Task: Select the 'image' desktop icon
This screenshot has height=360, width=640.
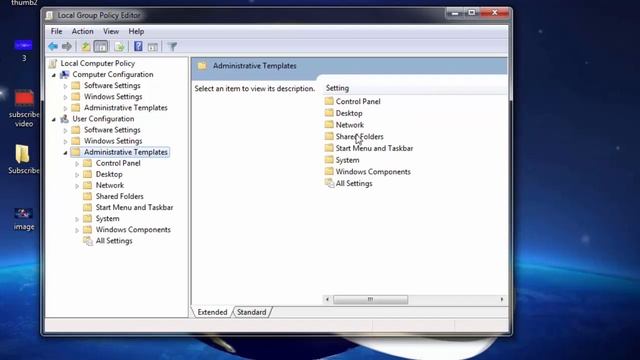Action: click(x=24, y=219)
